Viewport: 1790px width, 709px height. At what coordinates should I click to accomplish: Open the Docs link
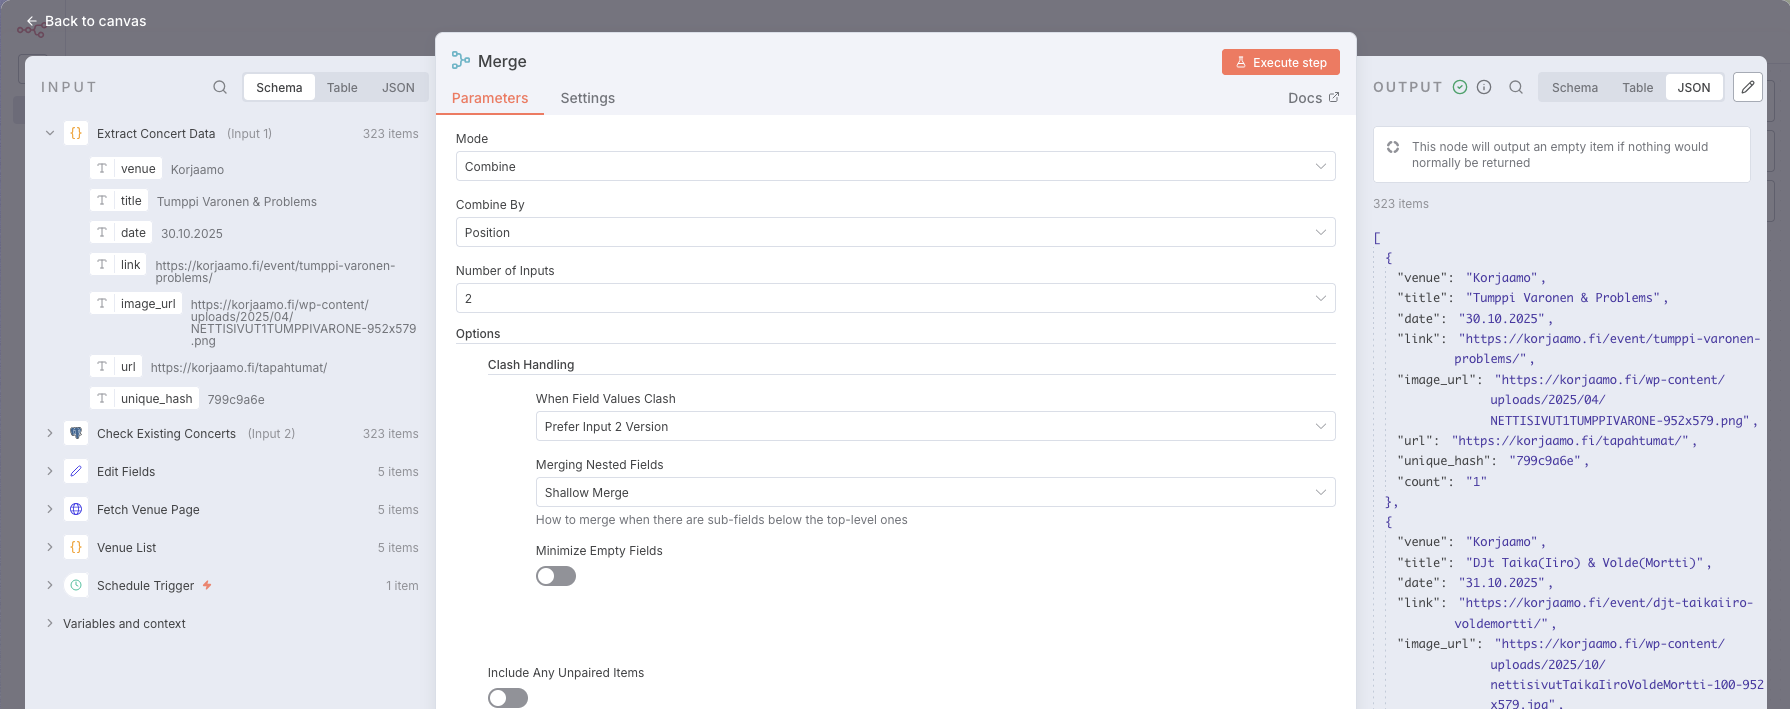pyautogui.click(x=1313, y=97)
